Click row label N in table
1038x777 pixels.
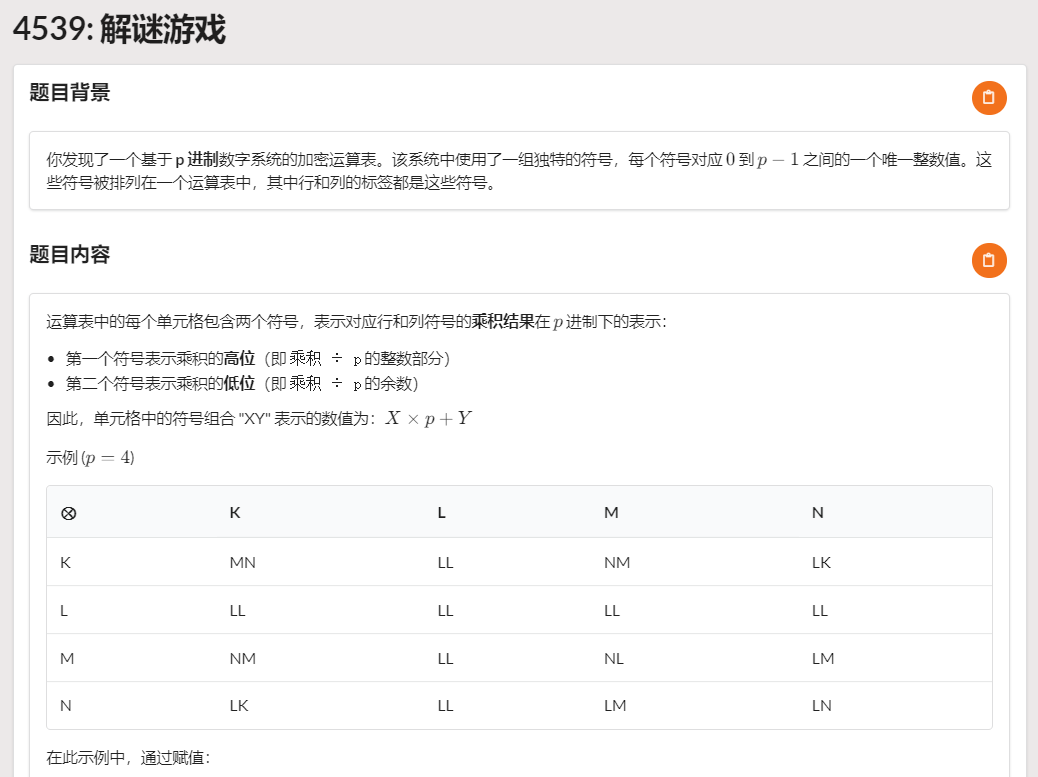[x=66, y=706]
